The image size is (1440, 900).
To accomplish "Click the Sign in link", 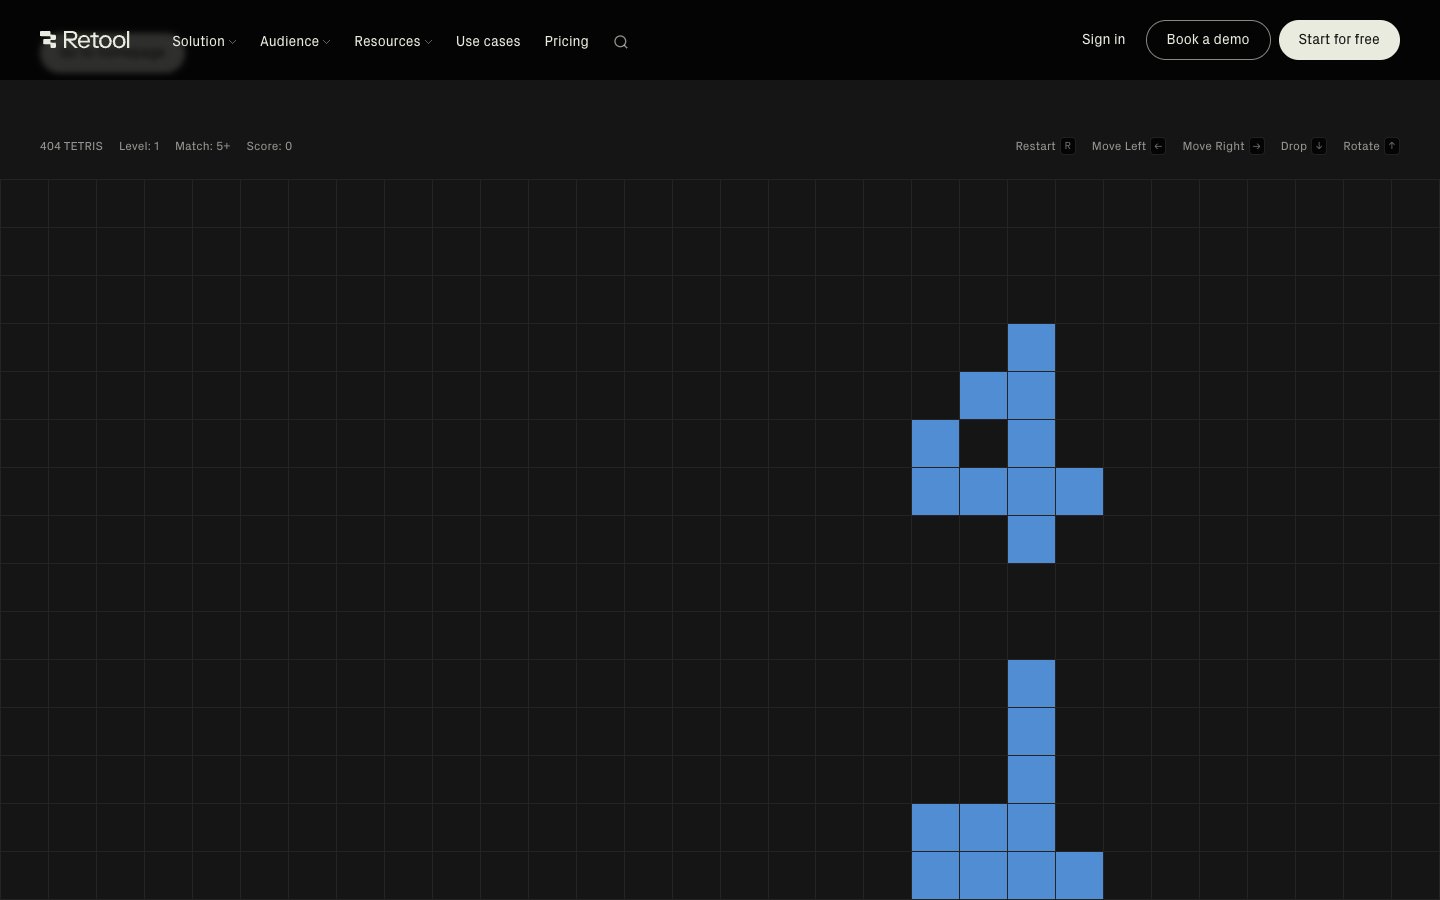I will [x=1103, y=40].
